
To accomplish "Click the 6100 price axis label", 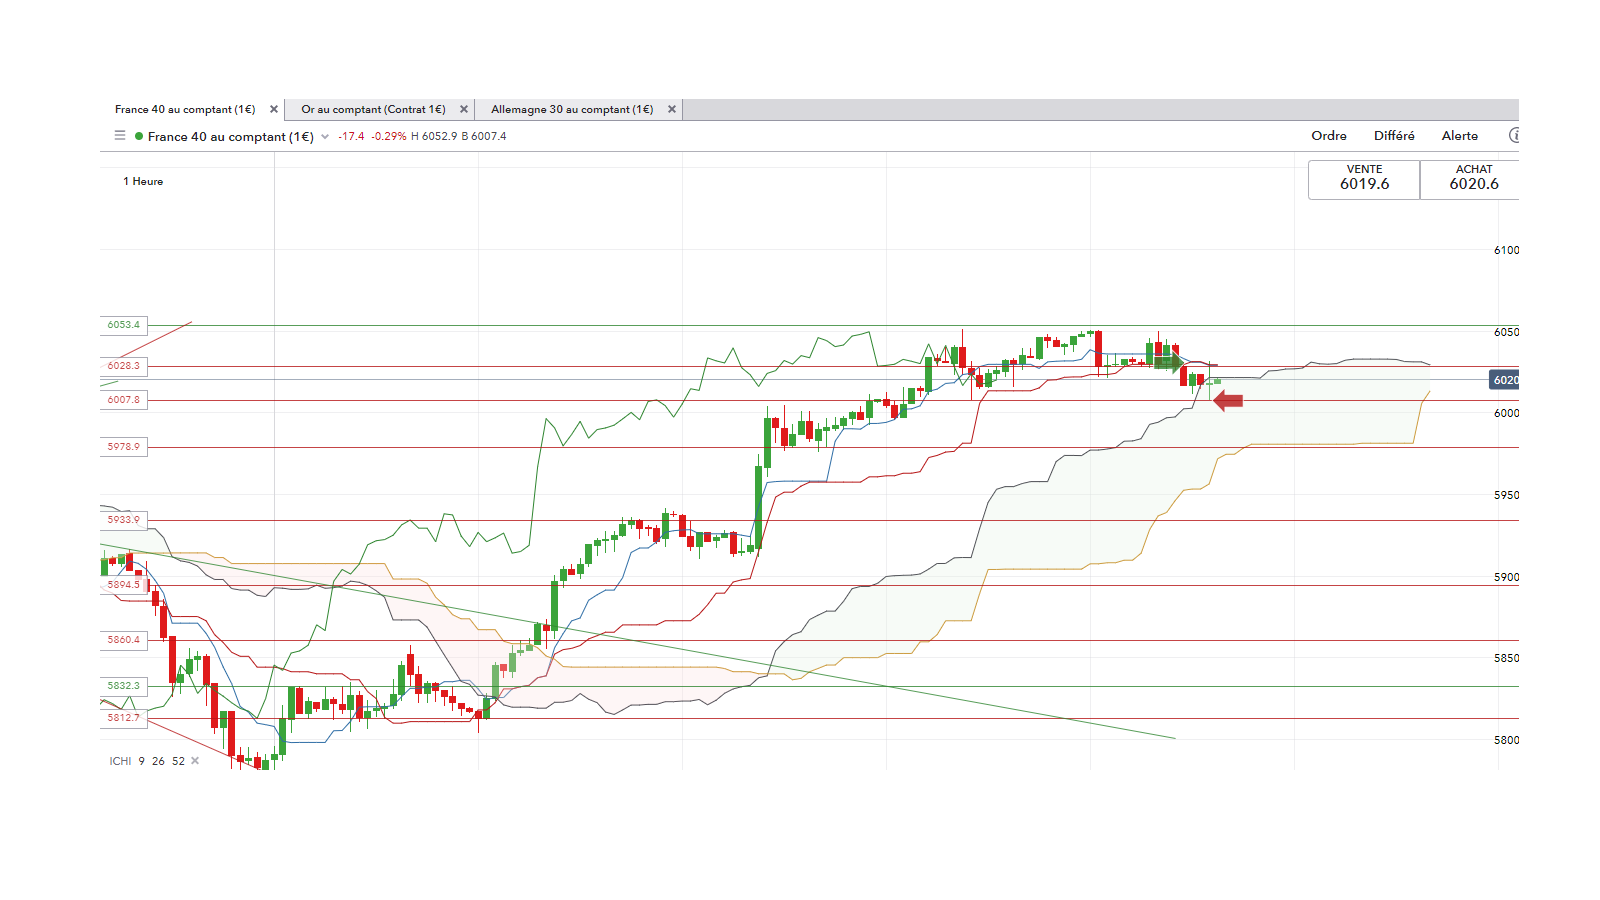I will pyautogui.click(x=1506, y=251).
